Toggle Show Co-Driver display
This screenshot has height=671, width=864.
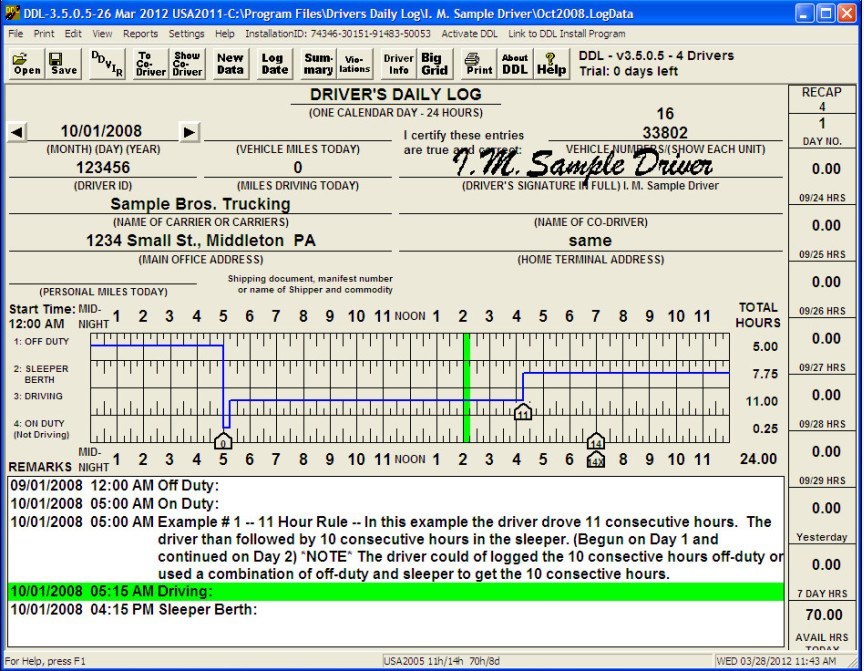pyautogui.click(x=186, y=62)
